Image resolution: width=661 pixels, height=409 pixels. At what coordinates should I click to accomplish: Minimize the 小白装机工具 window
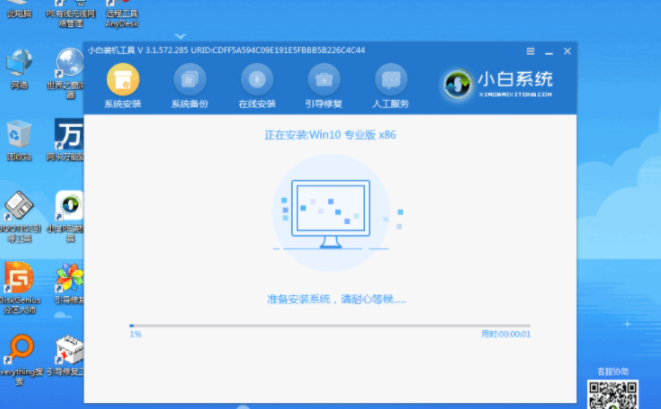tap(548, 49)
